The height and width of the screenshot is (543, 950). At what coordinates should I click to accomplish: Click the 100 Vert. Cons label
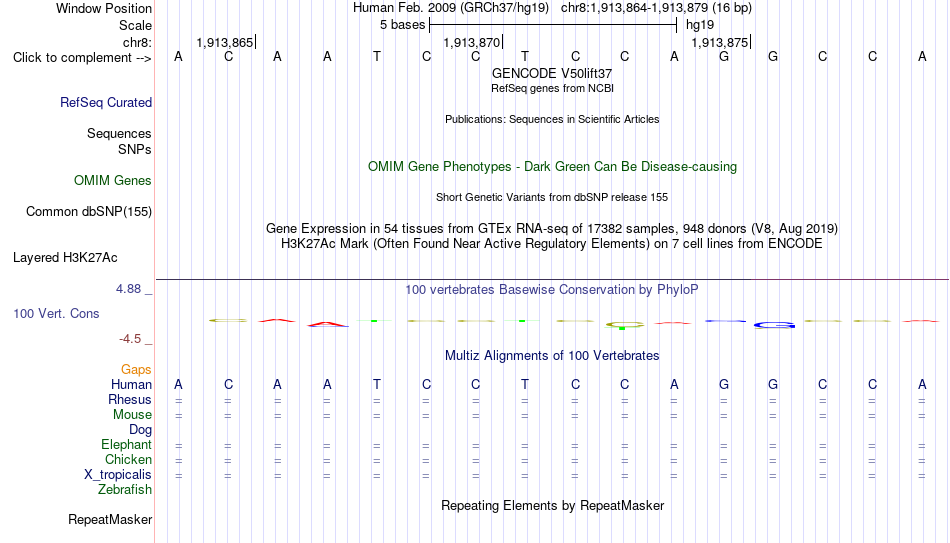coord(56,313)
